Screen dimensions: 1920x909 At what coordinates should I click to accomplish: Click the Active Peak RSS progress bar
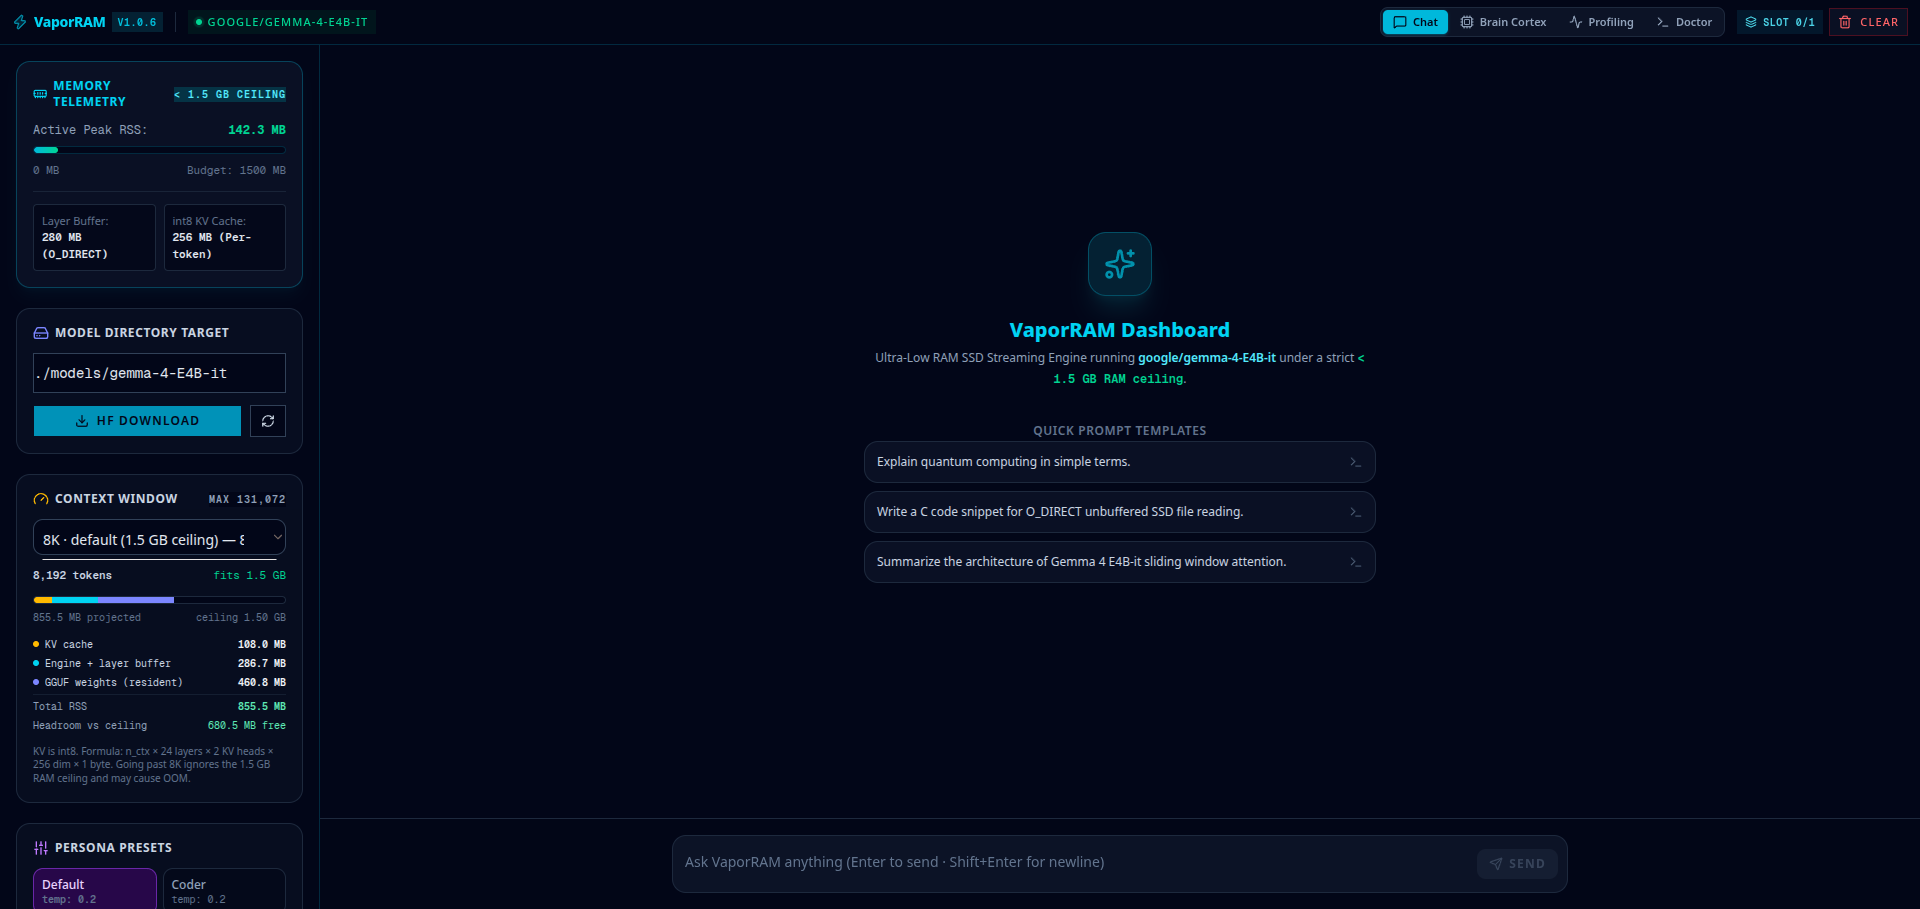point(159,150)
